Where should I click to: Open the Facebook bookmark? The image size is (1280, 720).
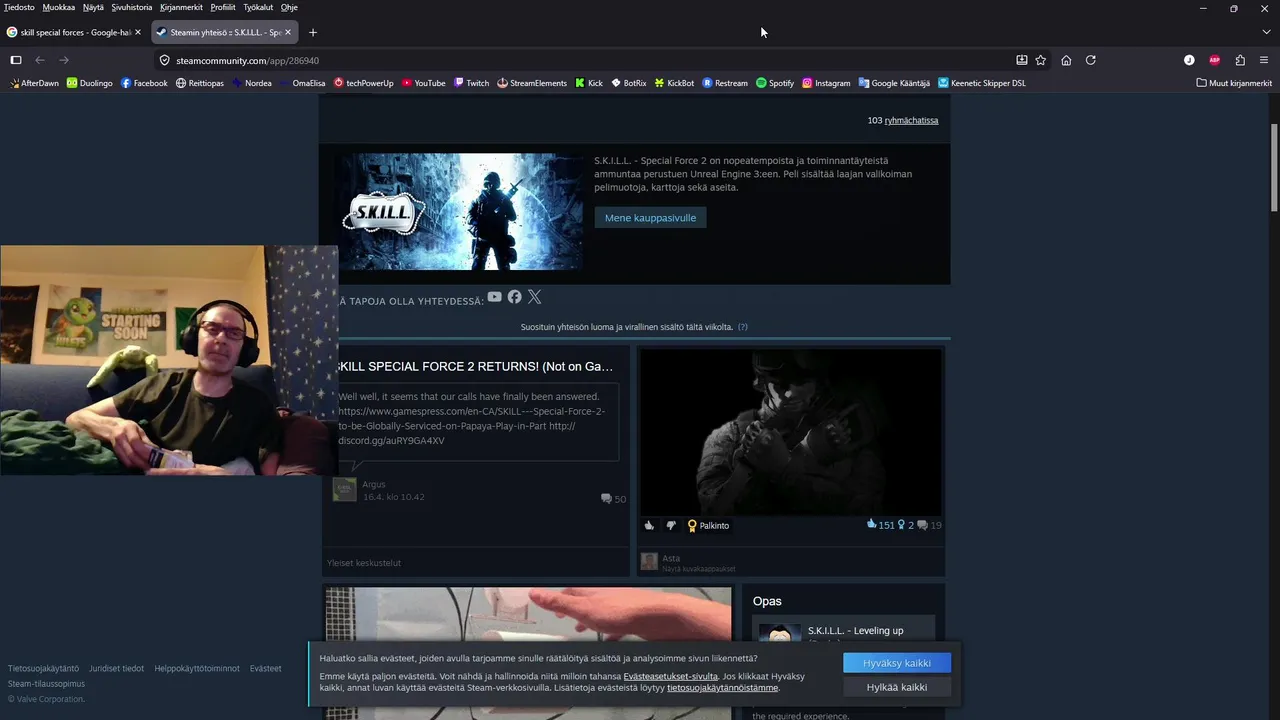pyautogui.click(x=144, y=83)
